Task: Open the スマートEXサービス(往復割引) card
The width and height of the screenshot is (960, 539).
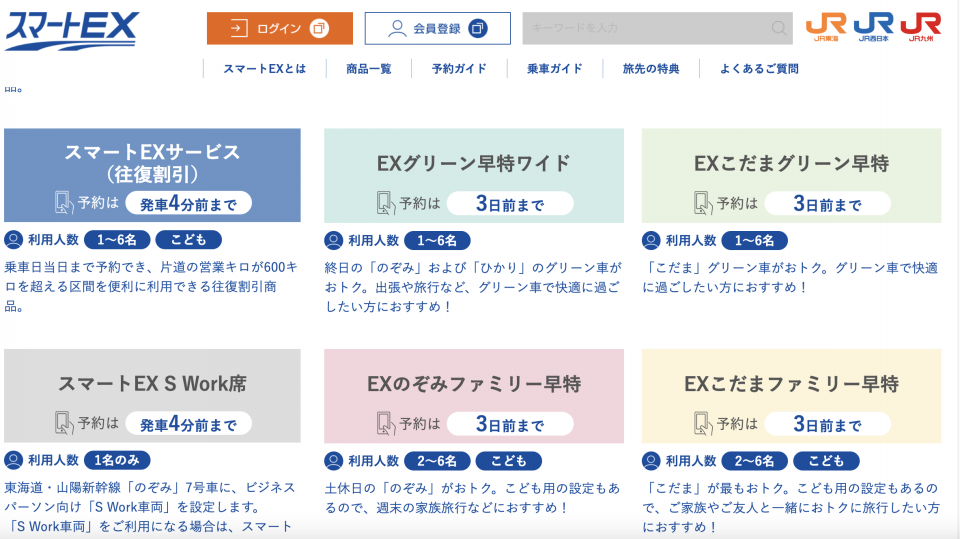Action: pos(152,175)
